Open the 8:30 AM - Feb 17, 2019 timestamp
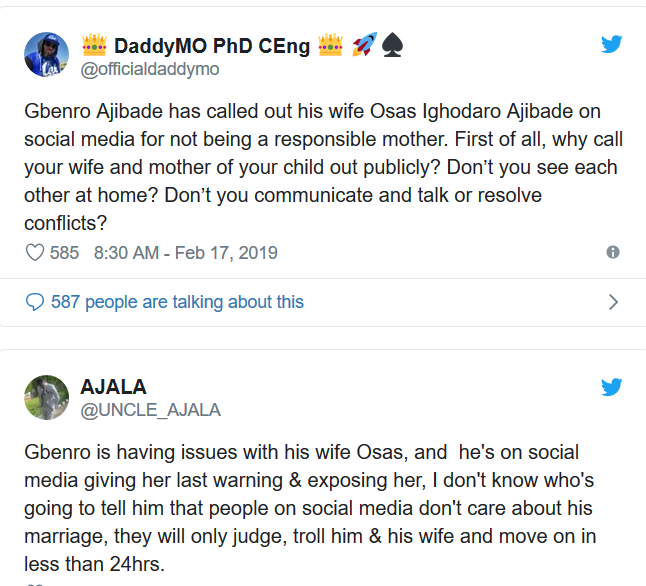Screen dimensions: 646x586 (x=185, y=253)
